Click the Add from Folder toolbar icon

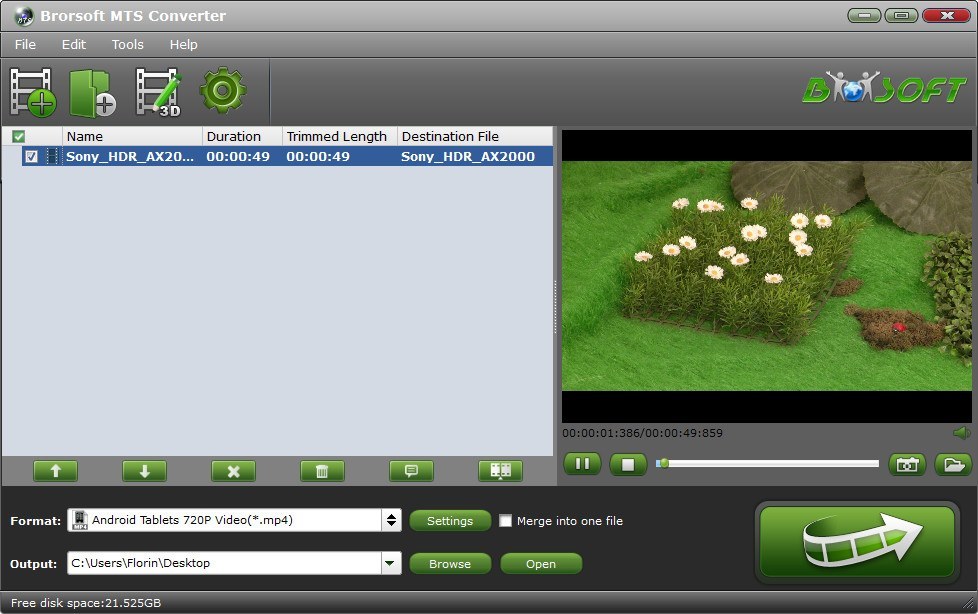pos(92,93)
